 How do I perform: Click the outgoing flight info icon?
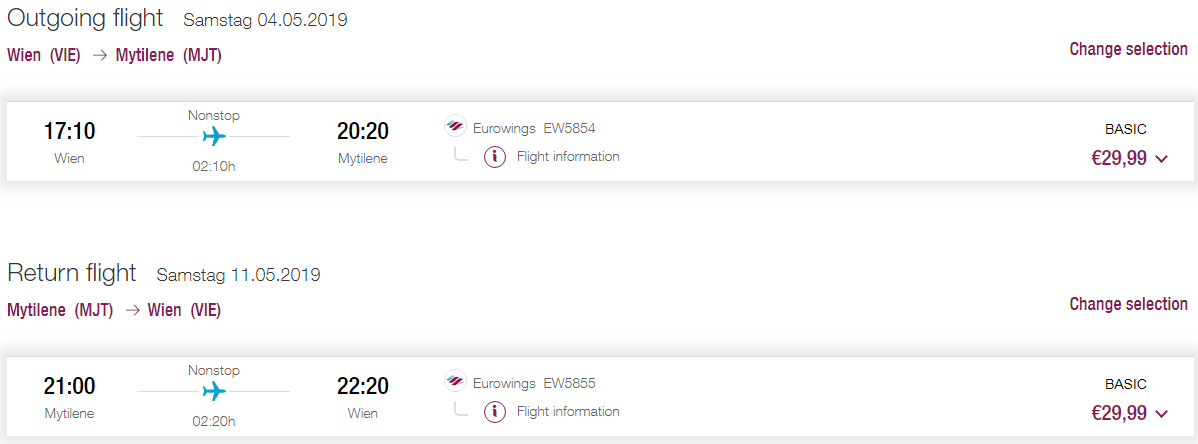click(495, 157)
